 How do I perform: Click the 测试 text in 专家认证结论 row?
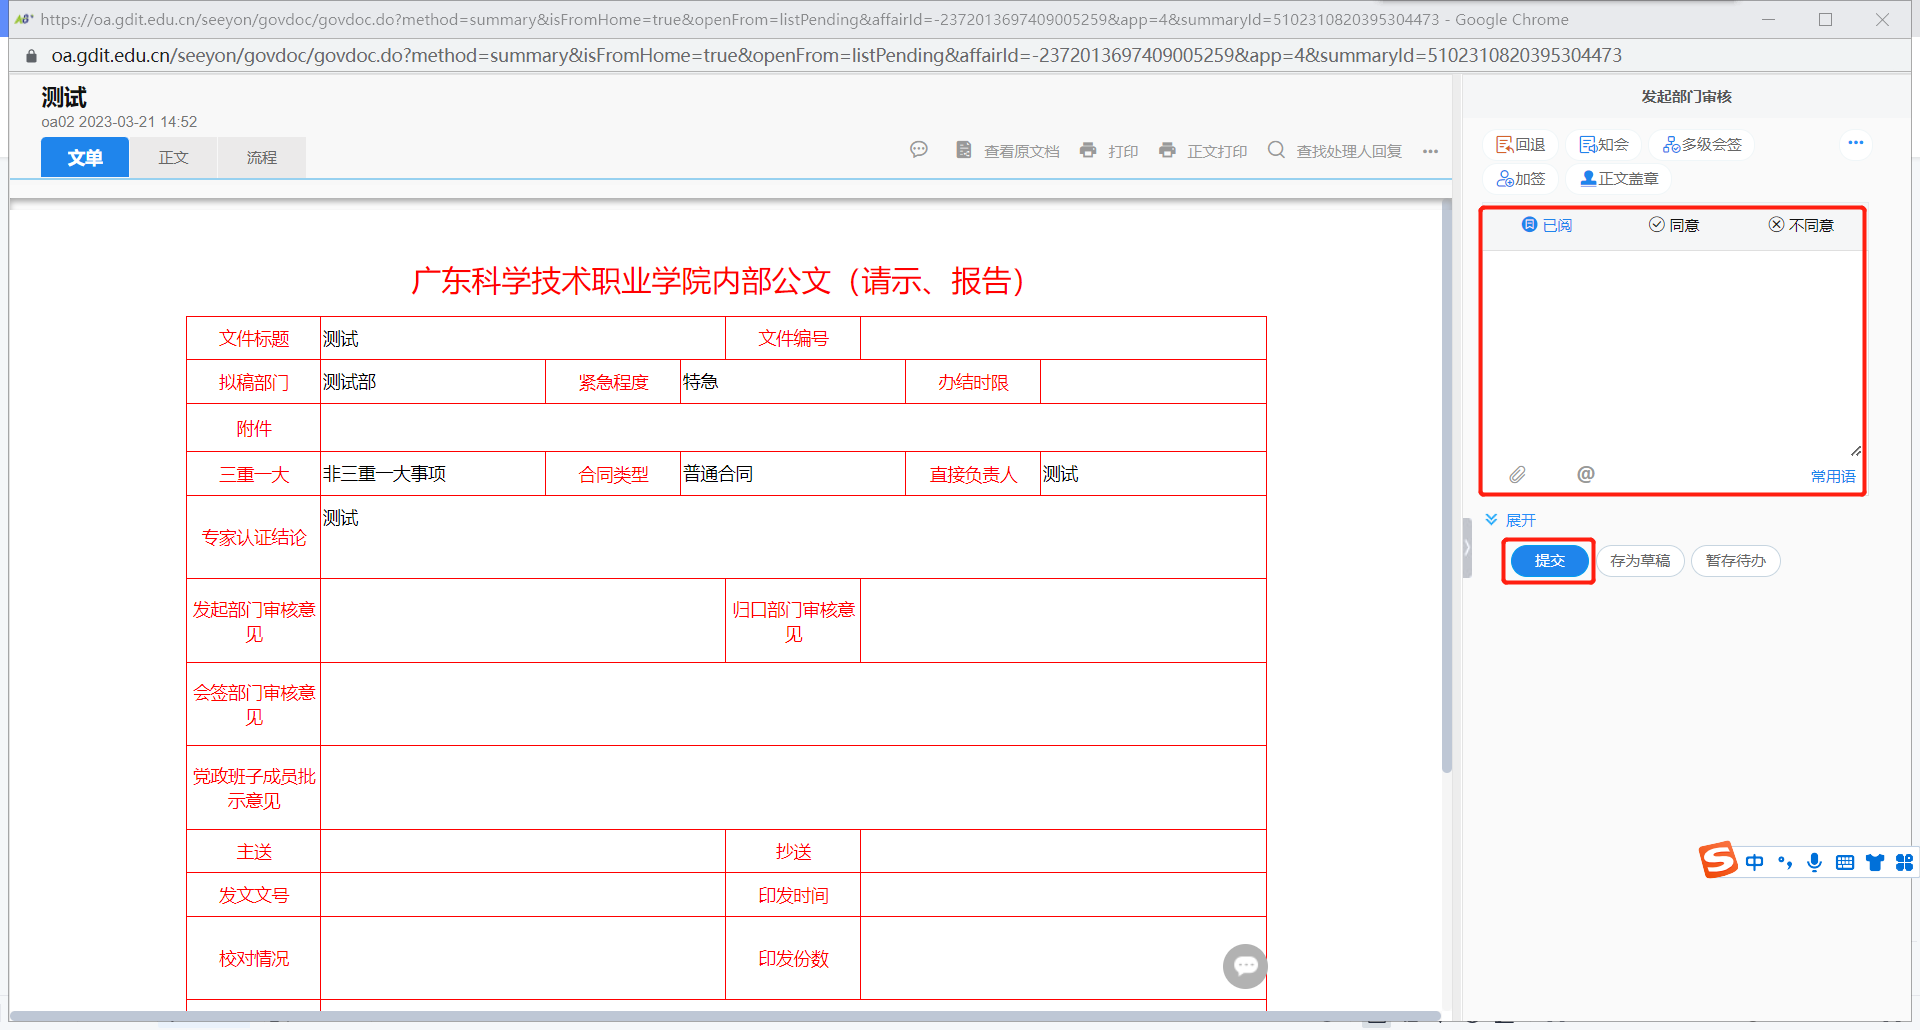pyautogui.click(x=341, y=518)
